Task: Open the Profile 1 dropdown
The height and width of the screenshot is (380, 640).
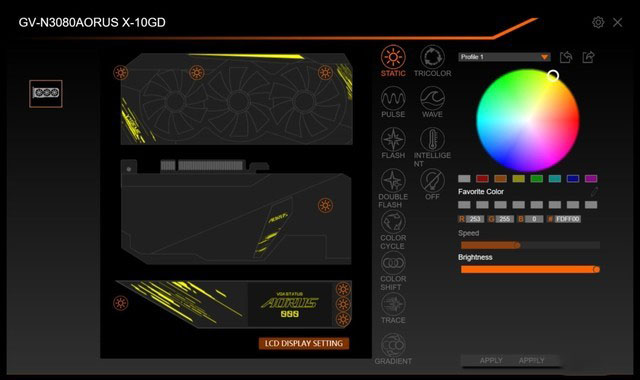Action: pyautogui.click(x=504, y=57)
